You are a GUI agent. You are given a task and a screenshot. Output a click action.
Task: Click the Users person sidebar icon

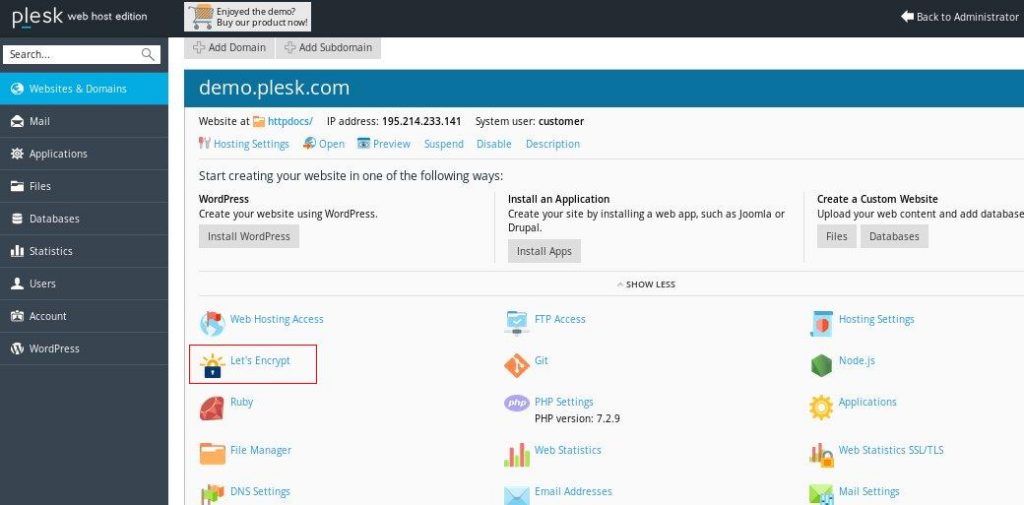(x=18, y=284)
